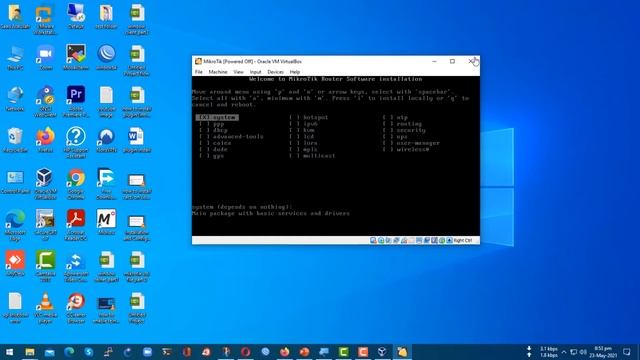Open File Explorer from the taskbar

click(x=29, y=352)
